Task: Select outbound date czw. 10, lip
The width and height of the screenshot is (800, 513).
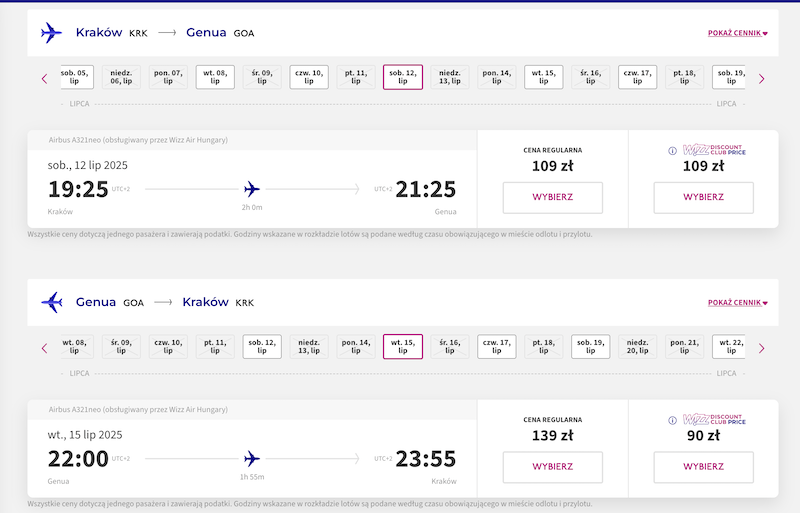Action: (309, 77)
